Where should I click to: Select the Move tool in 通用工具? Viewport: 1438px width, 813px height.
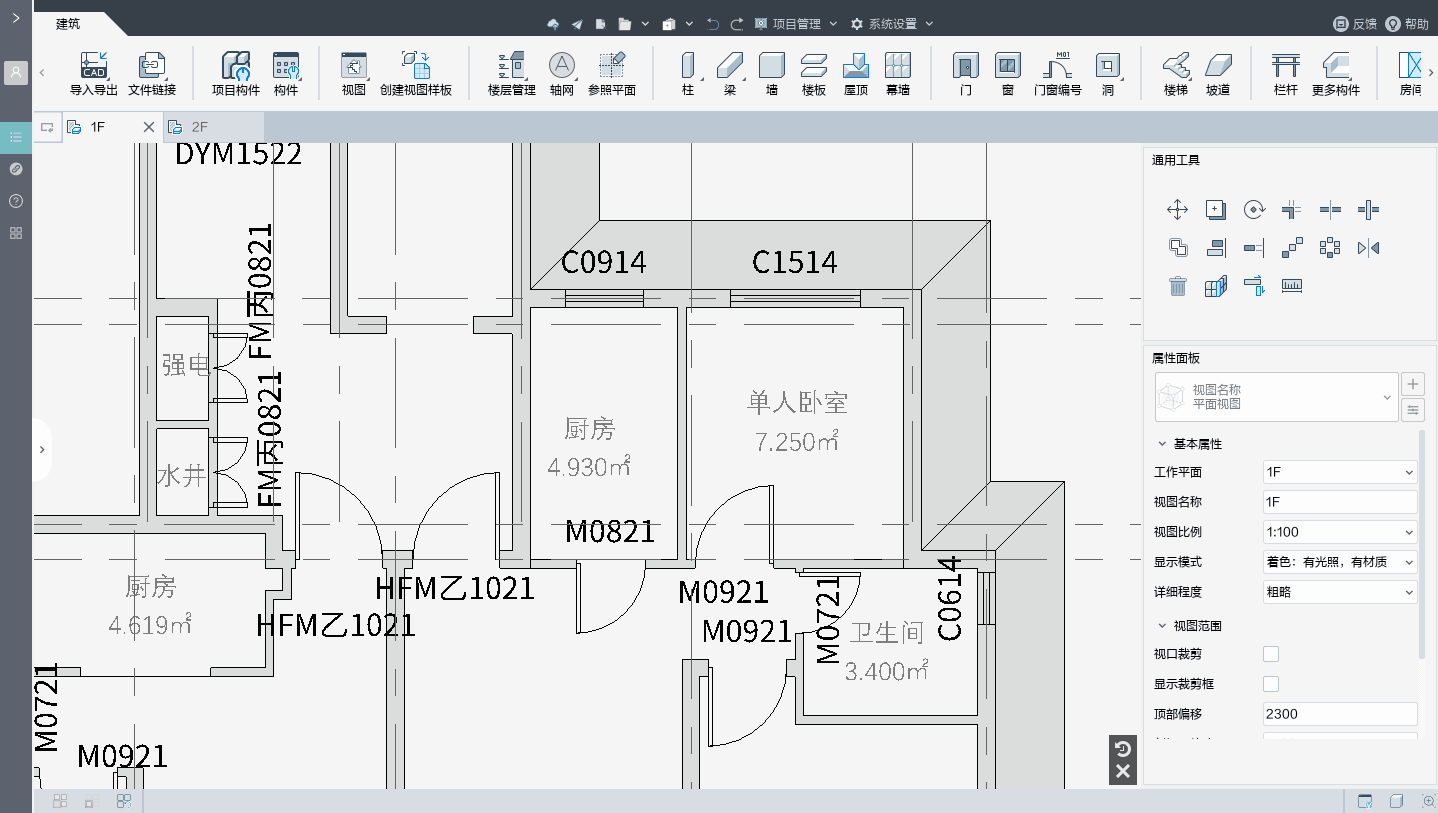point(1177,209)
